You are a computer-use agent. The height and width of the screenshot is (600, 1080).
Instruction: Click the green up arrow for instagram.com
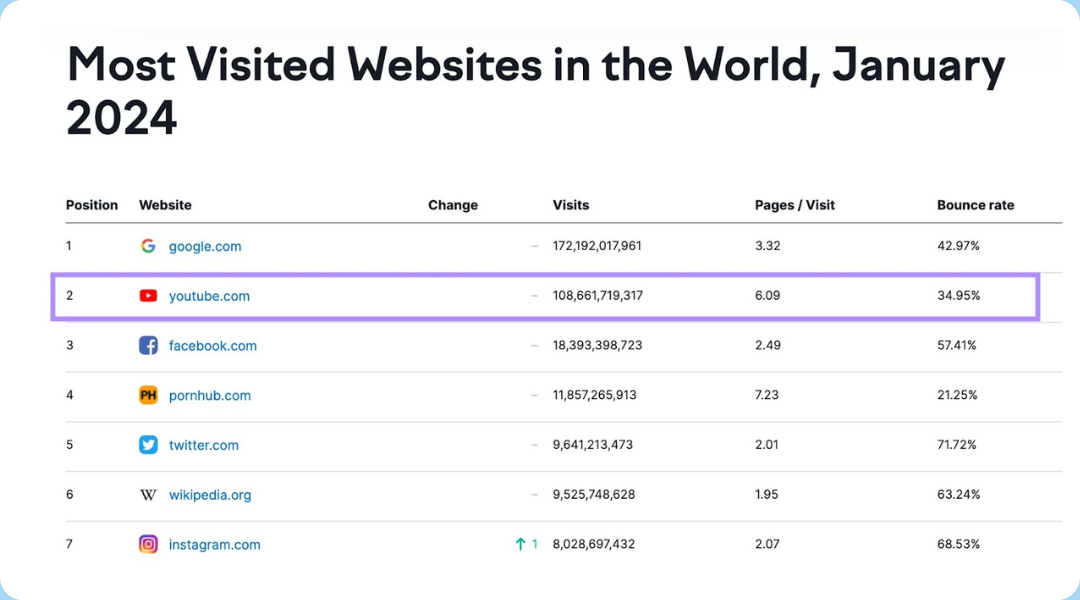coord(520,544)
